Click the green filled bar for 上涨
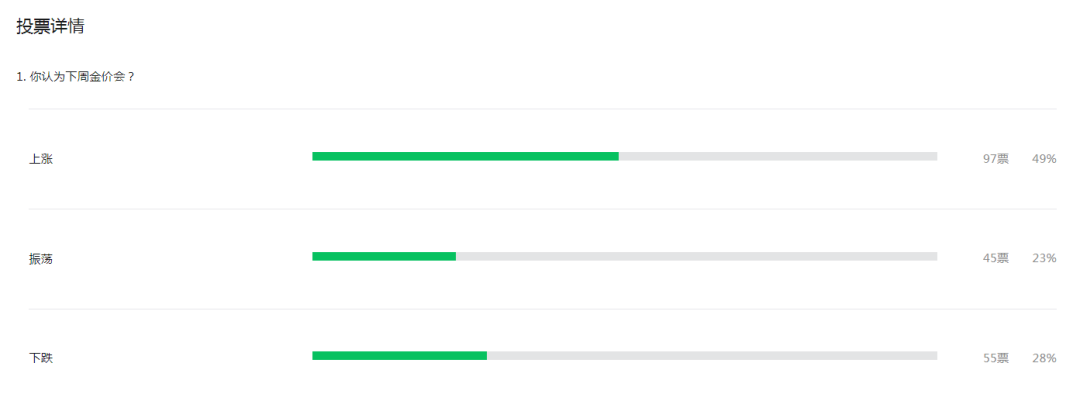The width and height of the screenshot is (1080, 408). [465, 156]
